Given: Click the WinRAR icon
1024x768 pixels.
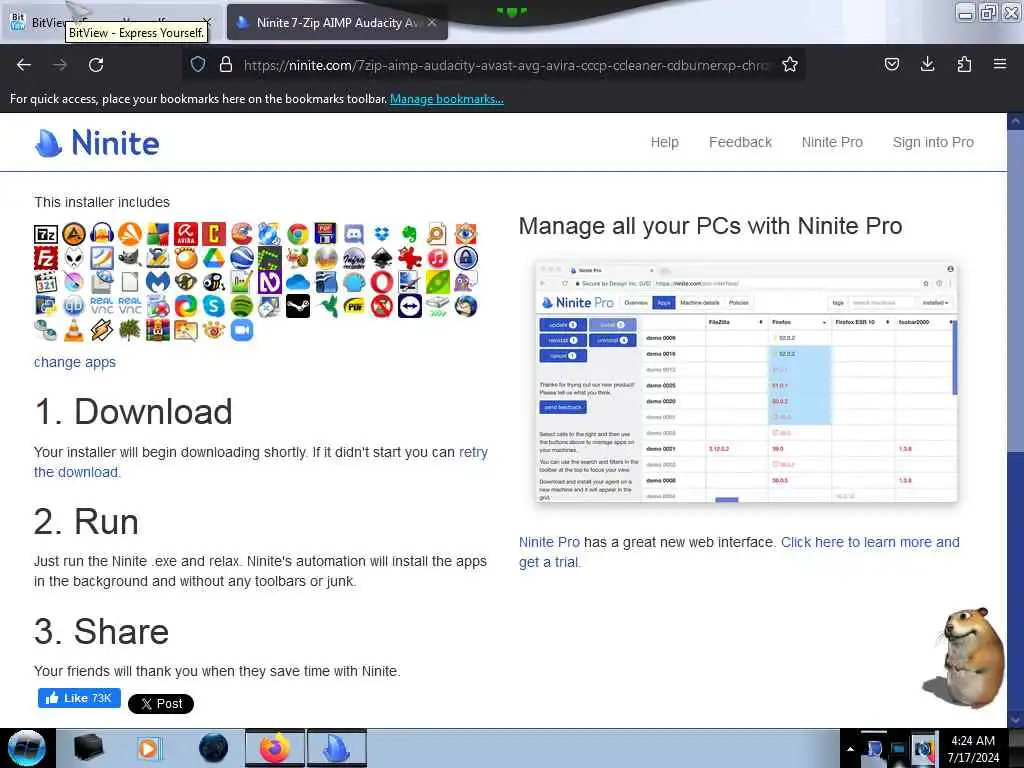Looking at the screenshot, I should click(158, 330).
